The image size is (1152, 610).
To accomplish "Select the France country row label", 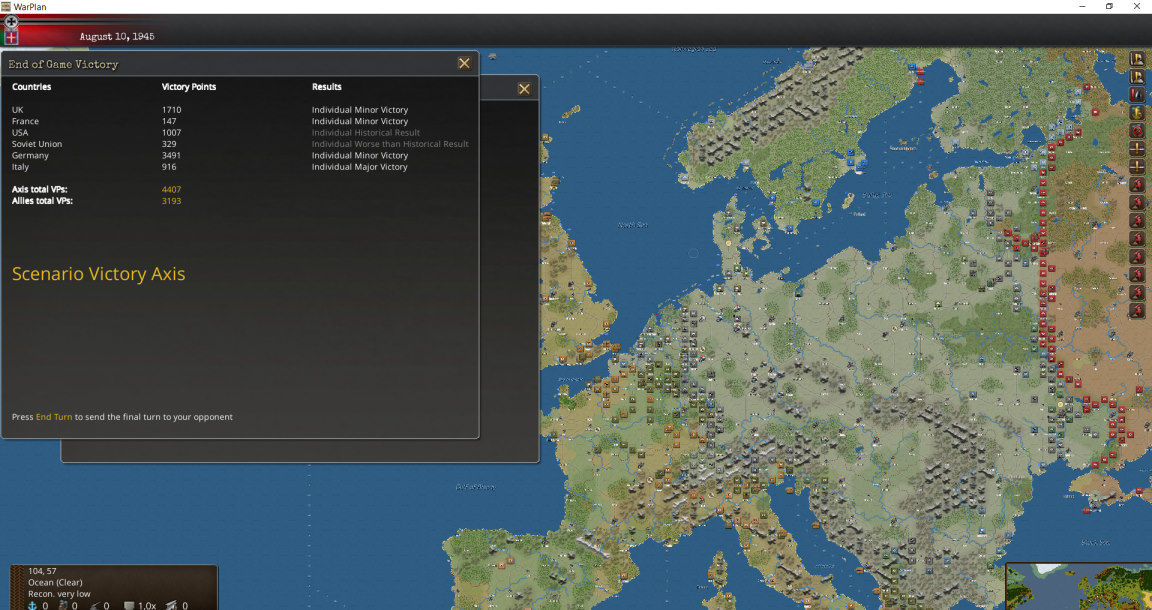I will tap(25, 121).
